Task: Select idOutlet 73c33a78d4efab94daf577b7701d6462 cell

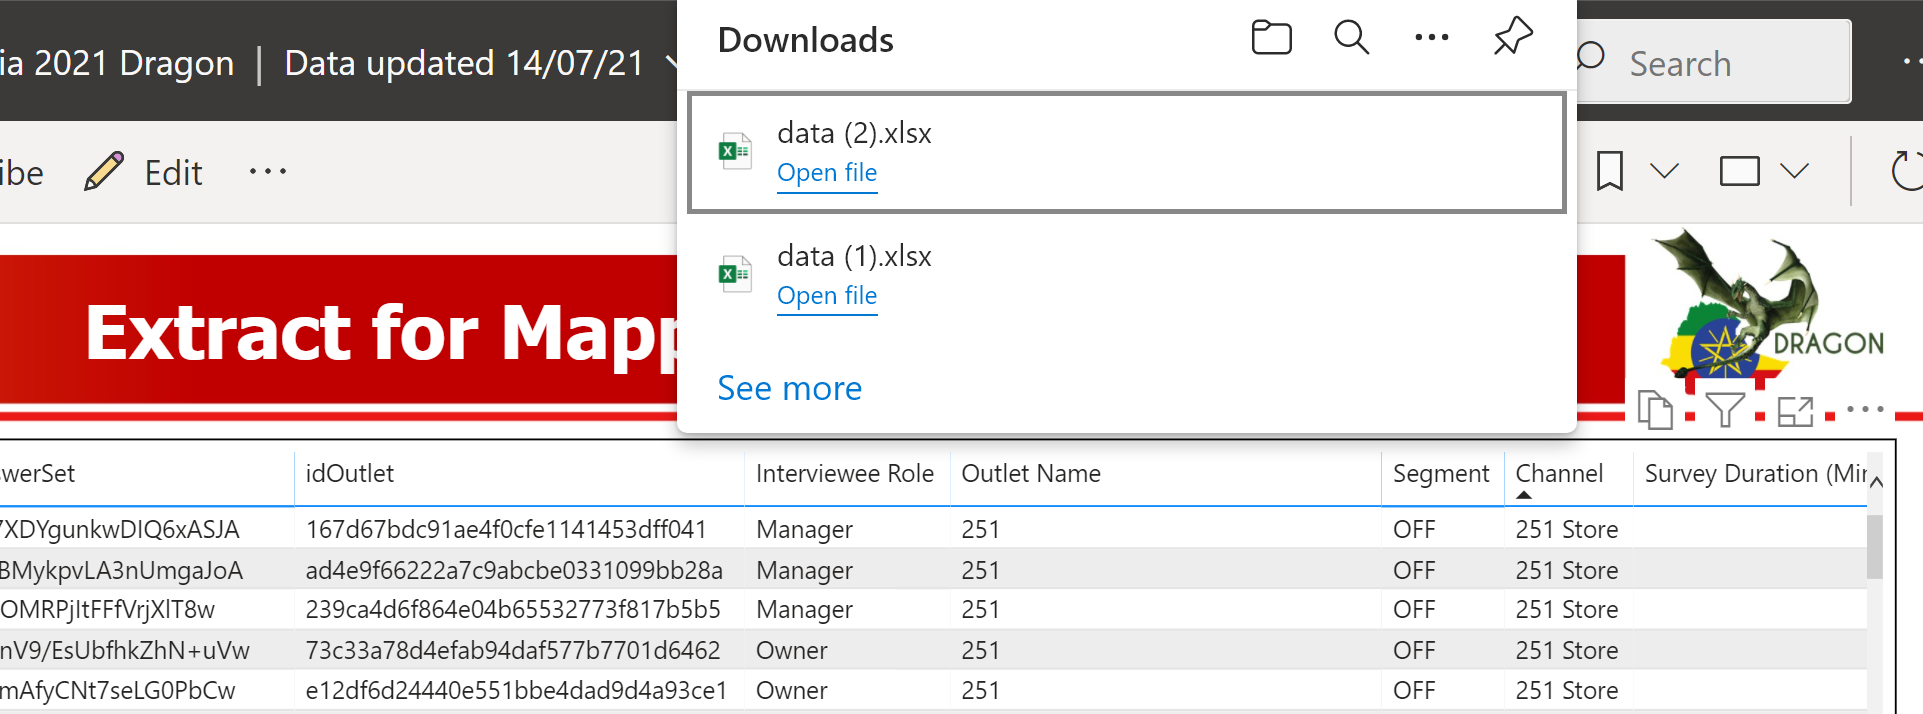Action: [519, 650]
